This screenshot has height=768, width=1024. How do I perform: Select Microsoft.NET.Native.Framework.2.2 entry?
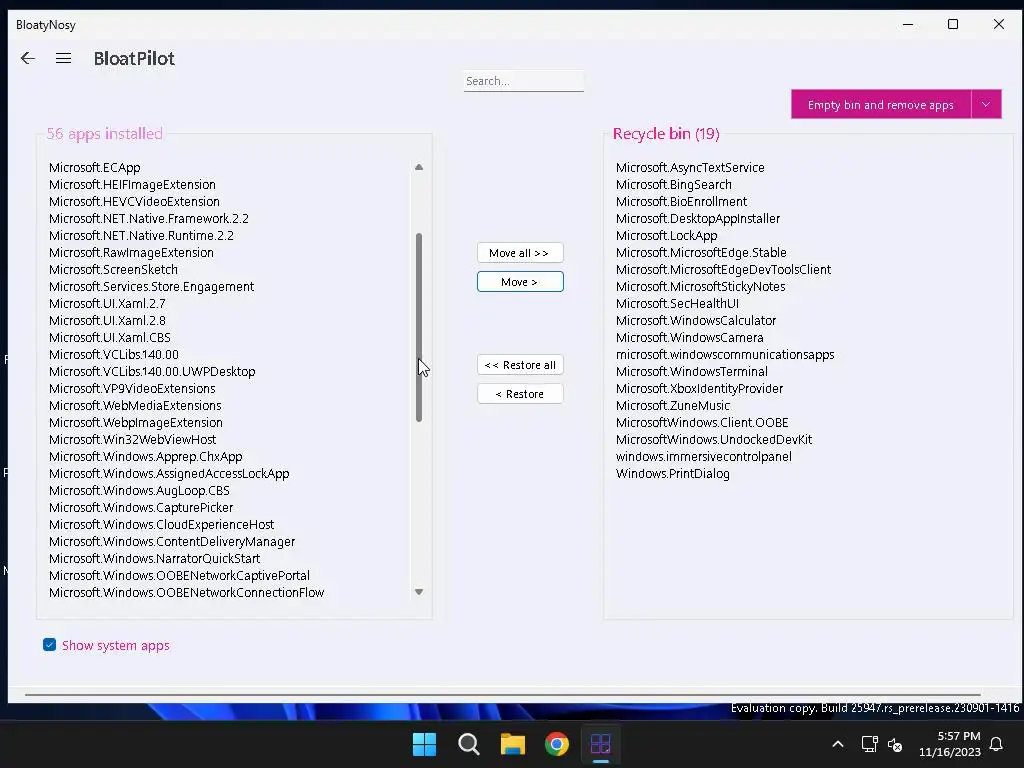[x=149, y=218]
